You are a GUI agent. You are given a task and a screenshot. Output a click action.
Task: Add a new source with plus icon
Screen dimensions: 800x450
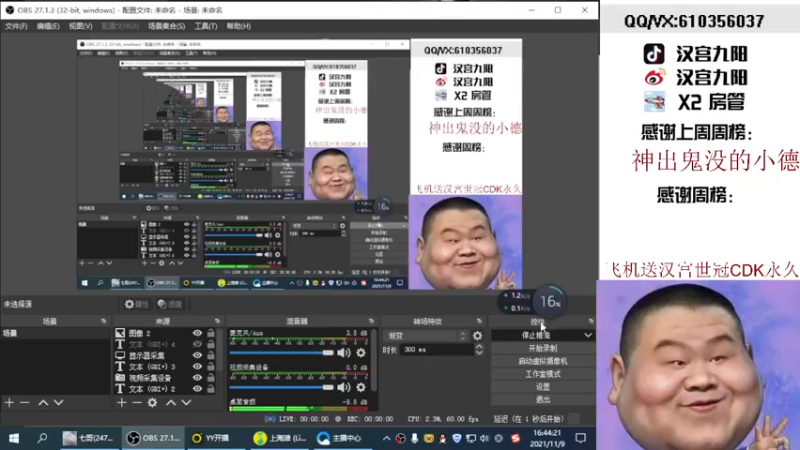[x=121, y=403]
